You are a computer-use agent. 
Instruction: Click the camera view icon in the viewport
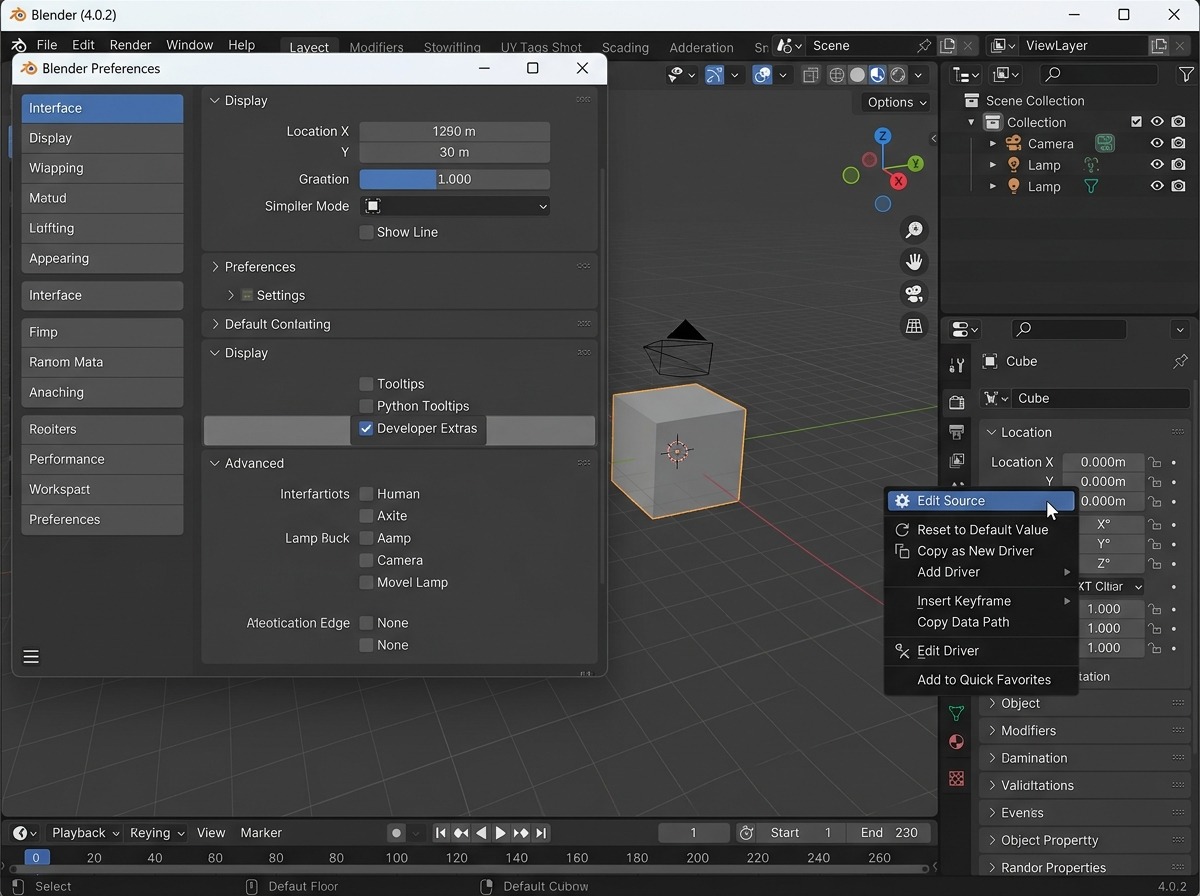pos(914,294)
